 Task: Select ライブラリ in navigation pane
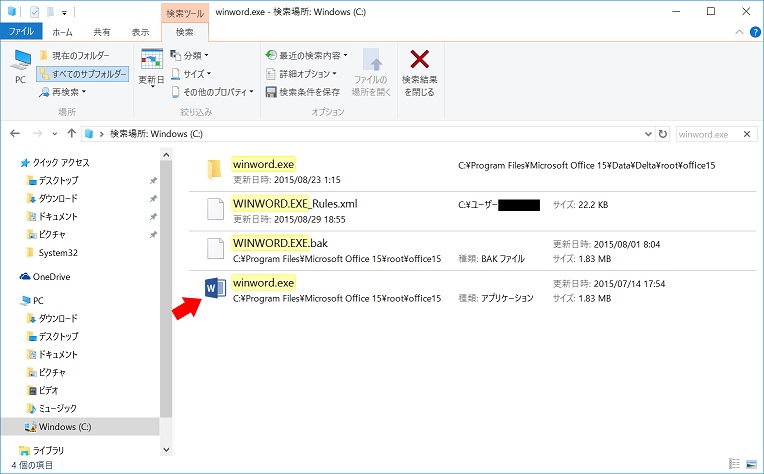point(41,451)
